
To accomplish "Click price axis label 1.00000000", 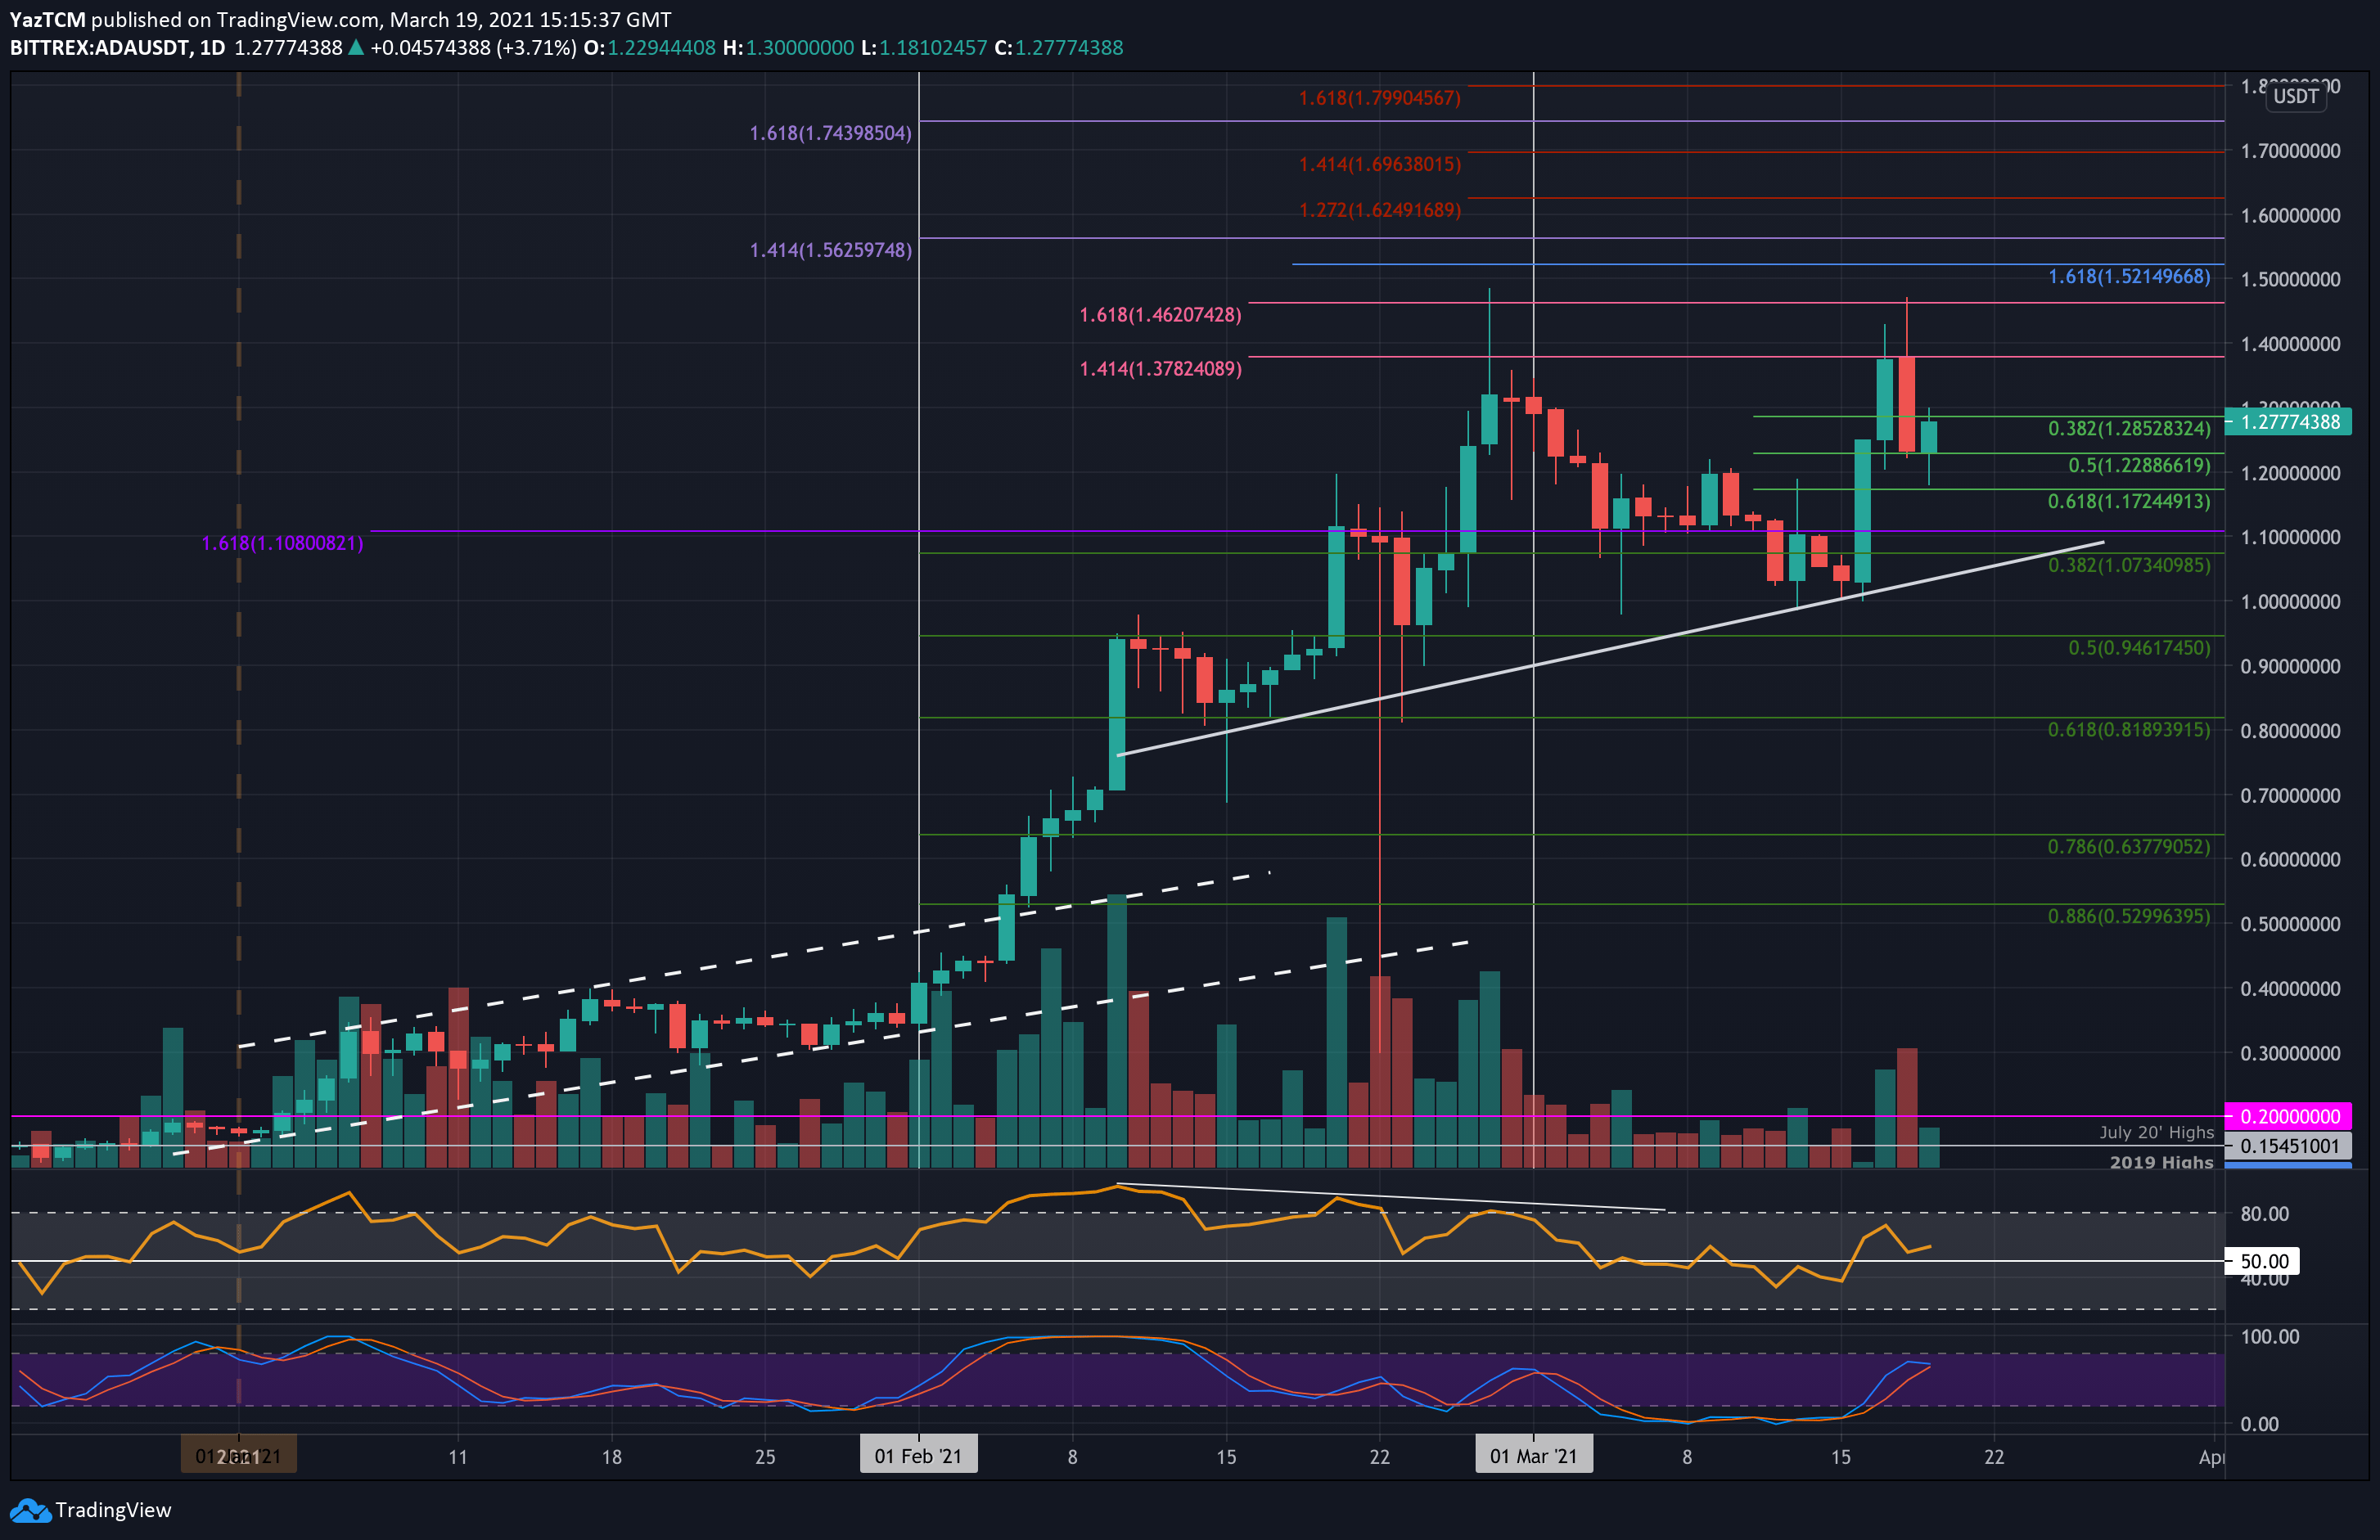I will click(x=2290, y=602).
